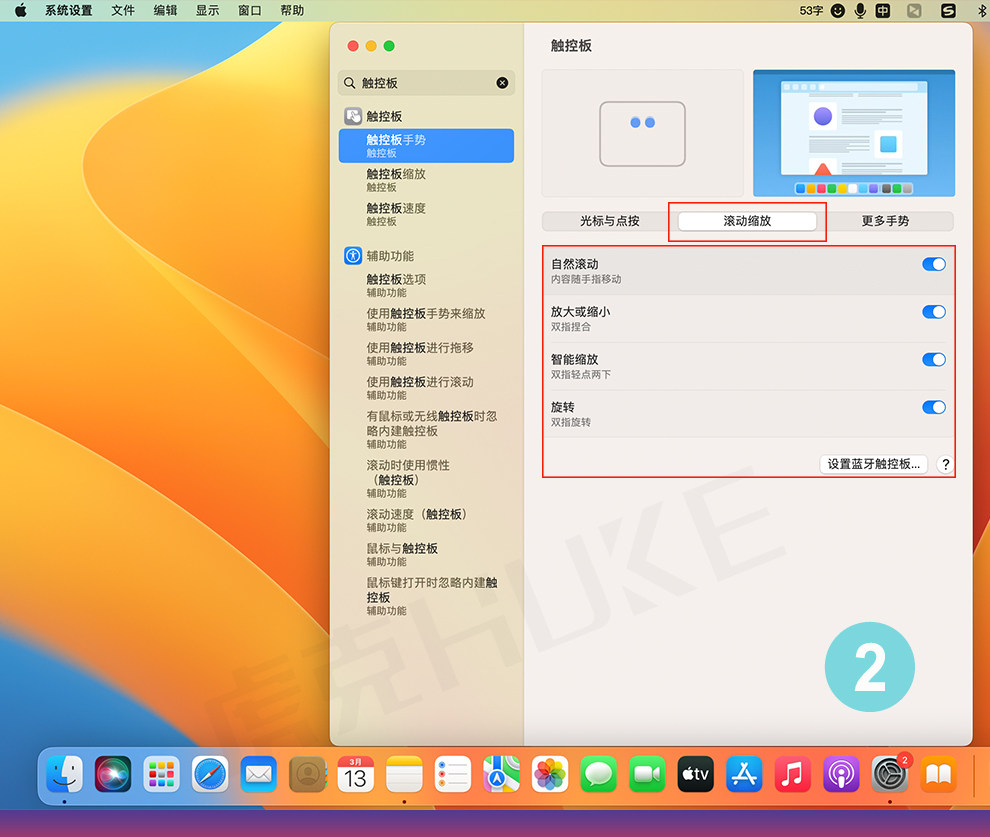The height and width of the screenshot is (837, 990).
Task: Click the Bluetooth icon in menu bar
Action: [982, 10]
